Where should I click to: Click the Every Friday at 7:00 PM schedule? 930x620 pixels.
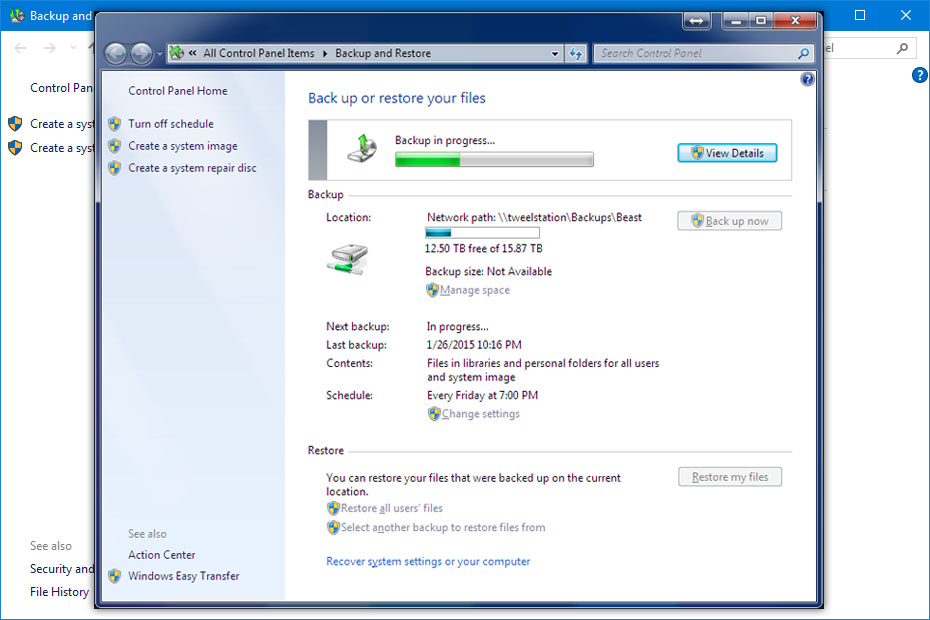(x=482, y=395)
